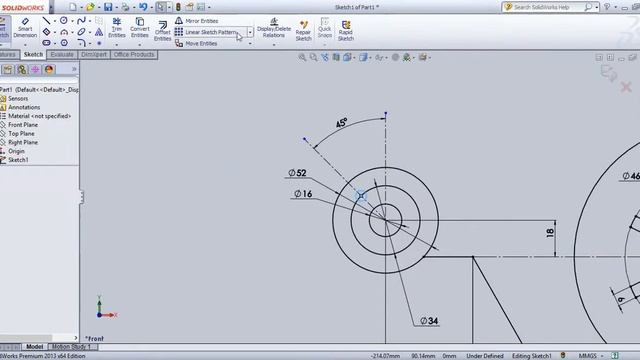Select Origin in the feature tree

coord(16,151)
